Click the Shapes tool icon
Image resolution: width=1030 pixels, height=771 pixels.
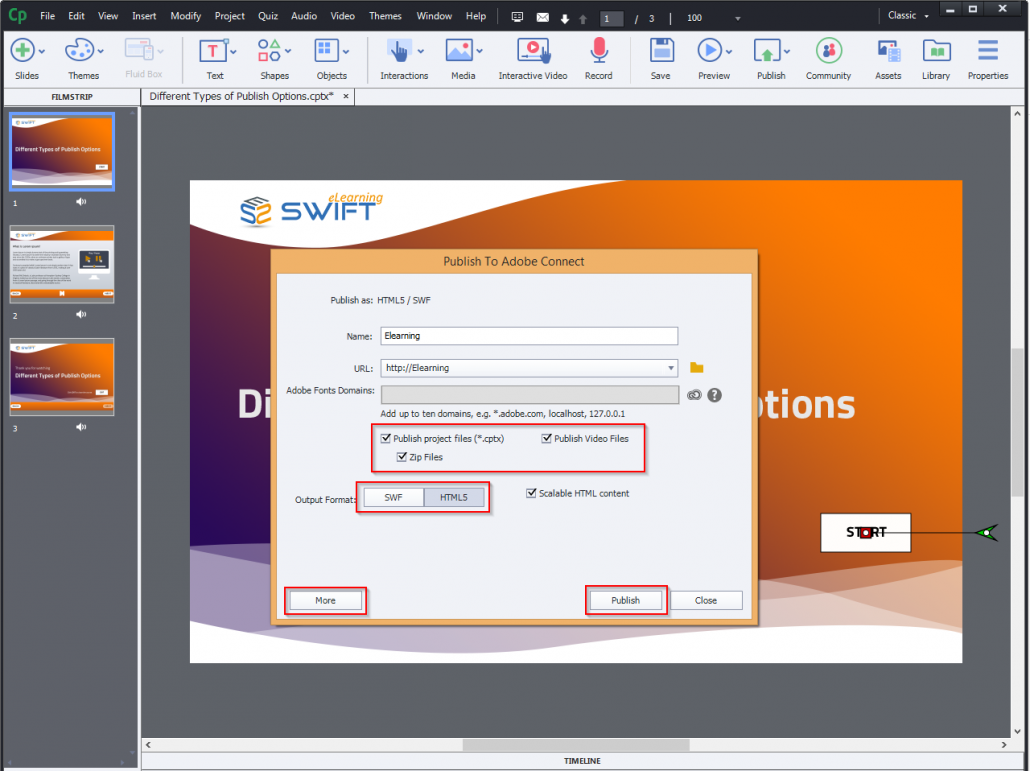(x=269, y=51)
